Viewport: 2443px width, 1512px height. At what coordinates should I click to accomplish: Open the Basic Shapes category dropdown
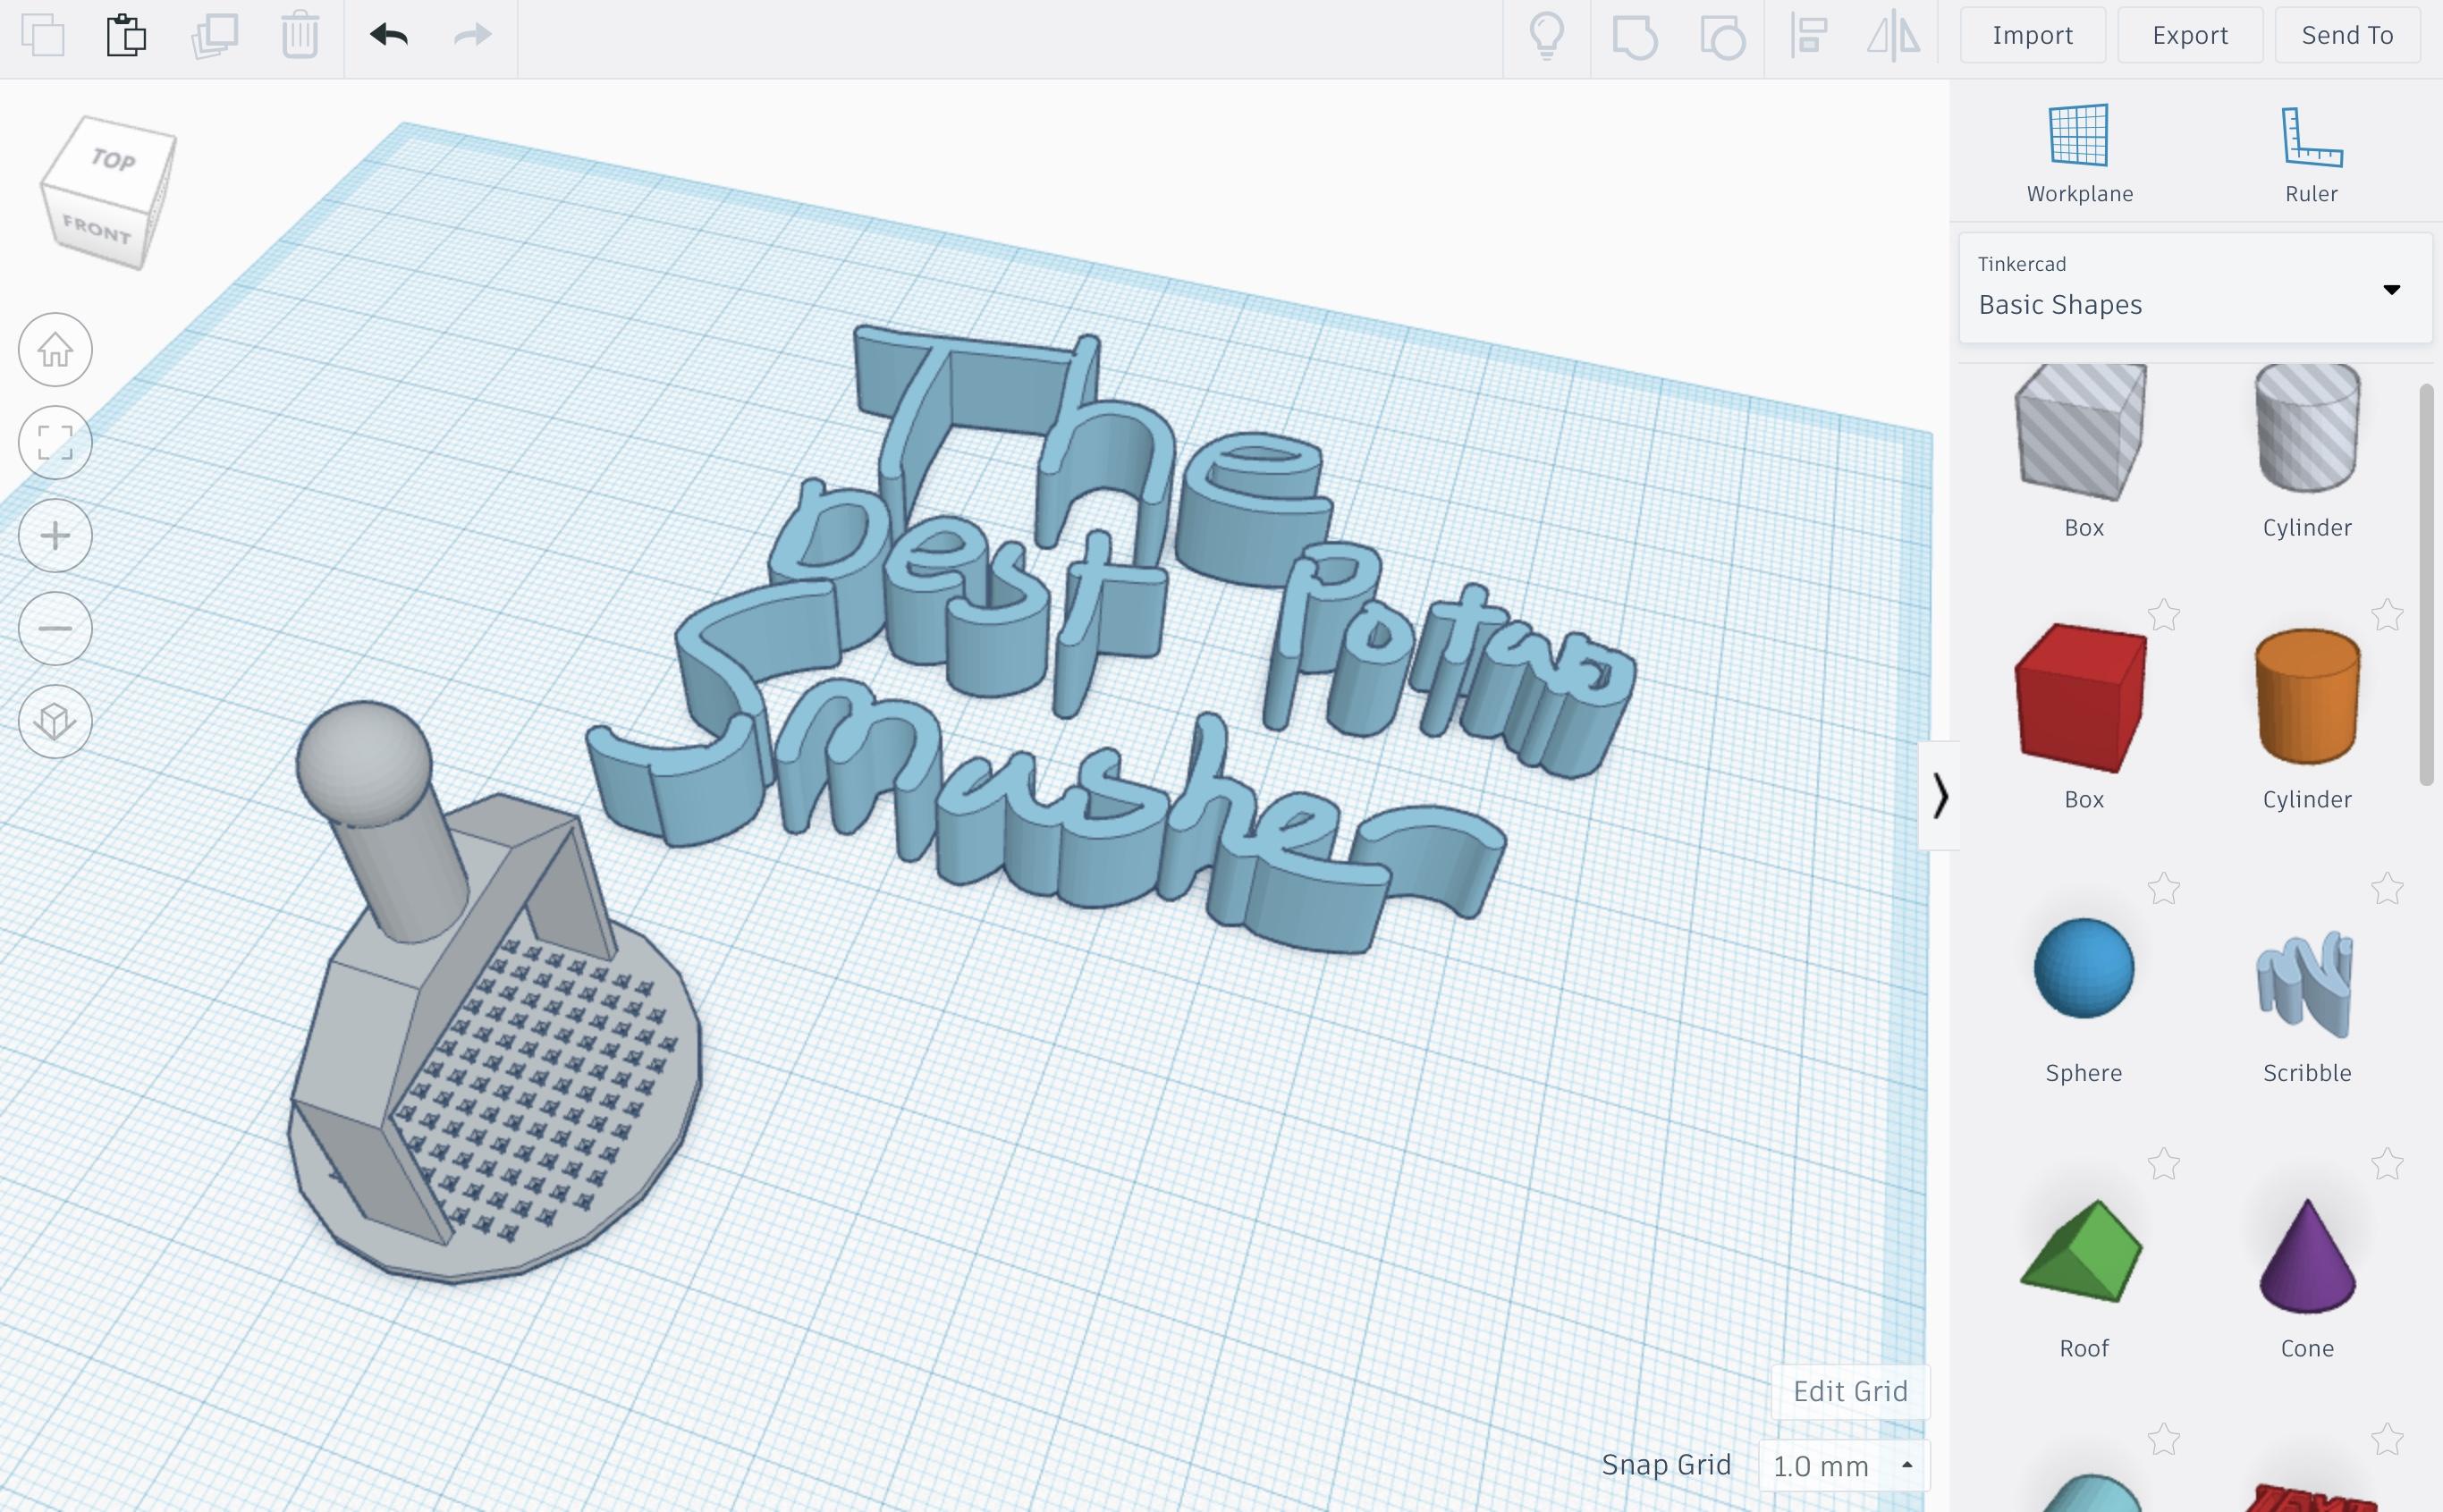pos(2195,288)
